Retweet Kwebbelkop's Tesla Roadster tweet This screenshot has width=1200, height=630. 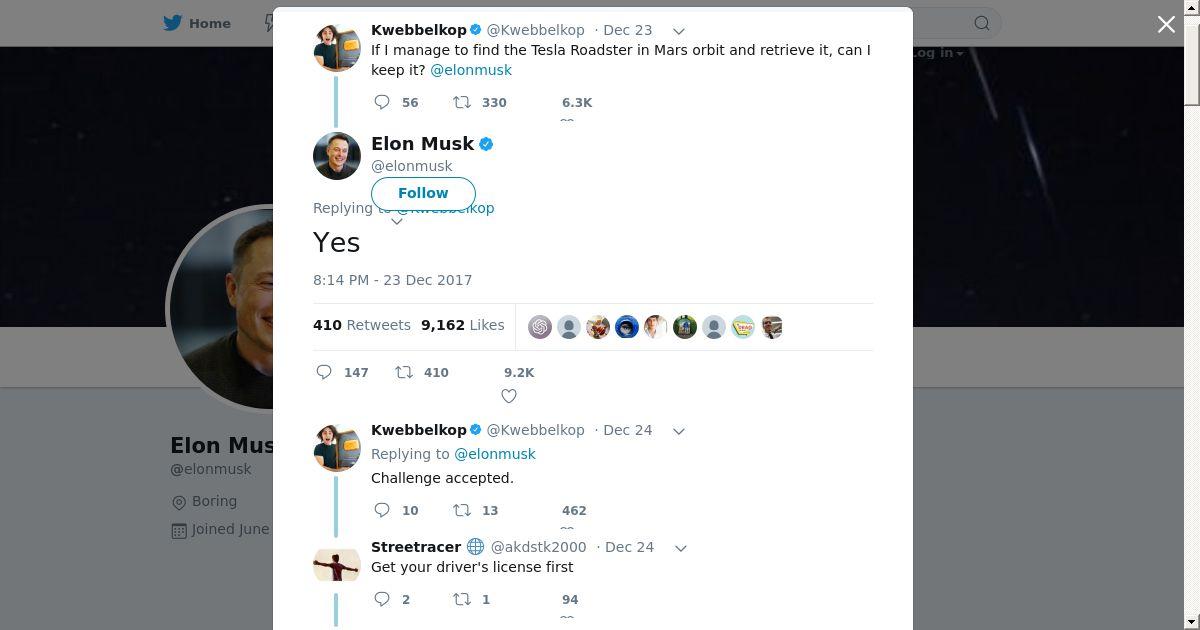point(462,102)
